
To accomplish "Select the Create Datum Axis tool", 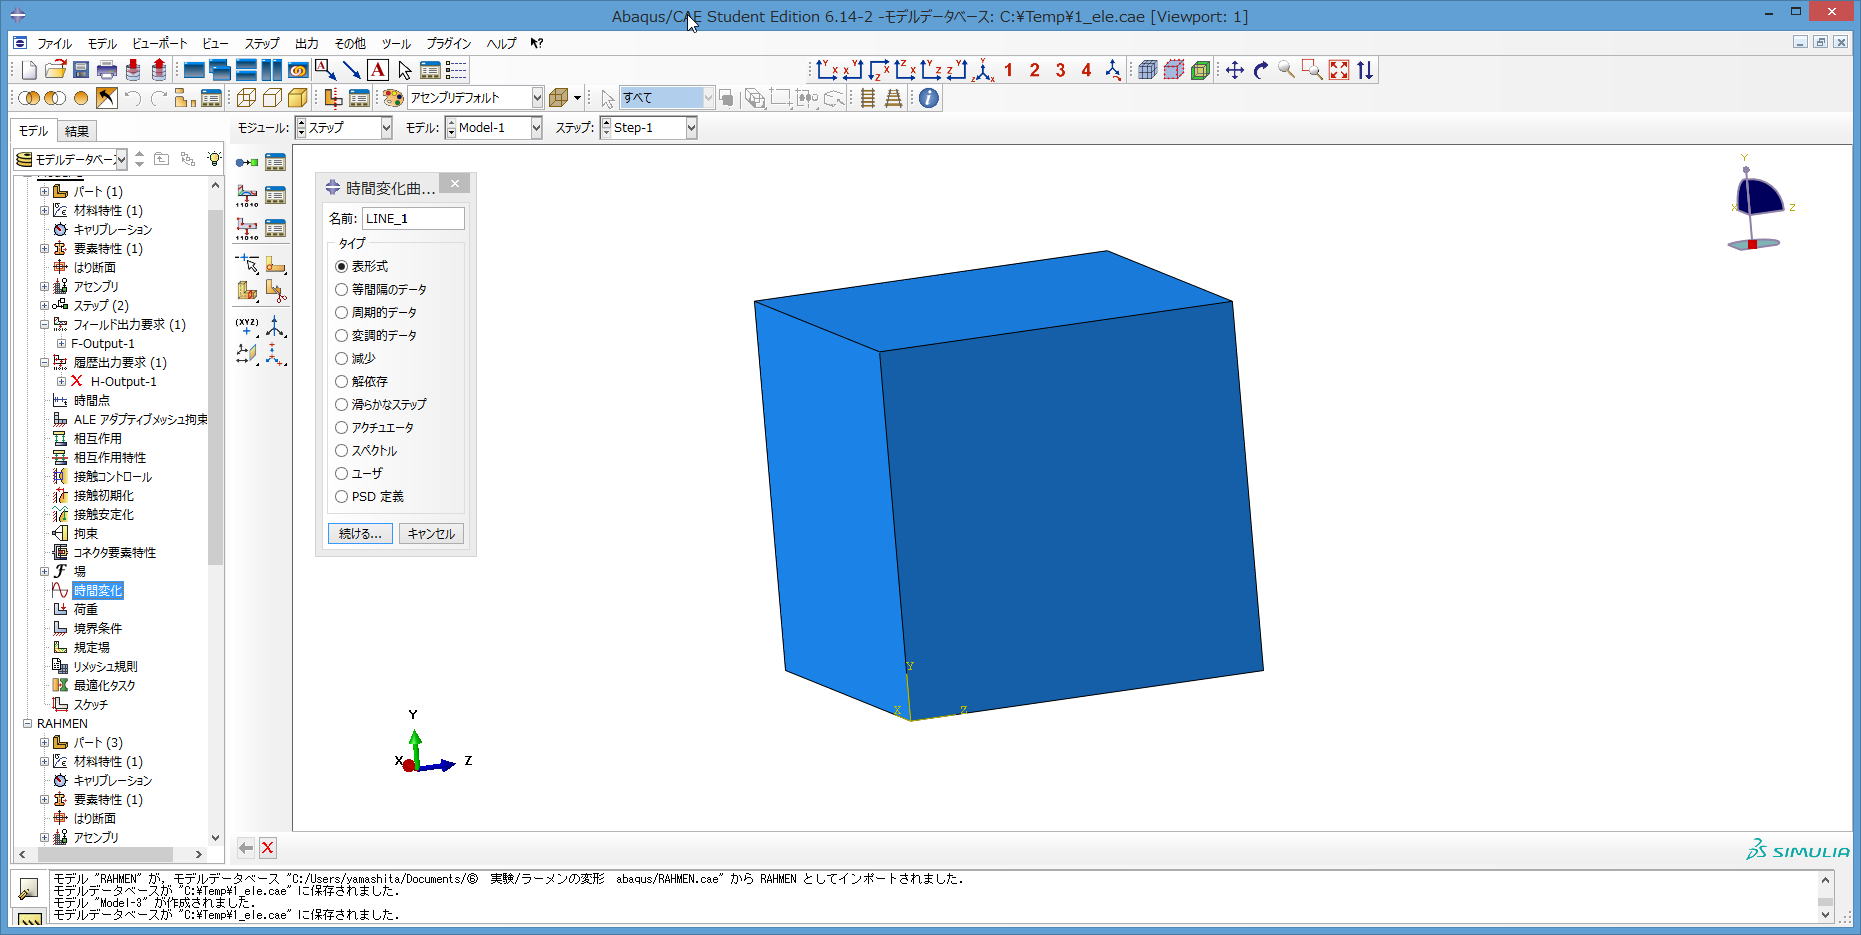I will 275,326.
